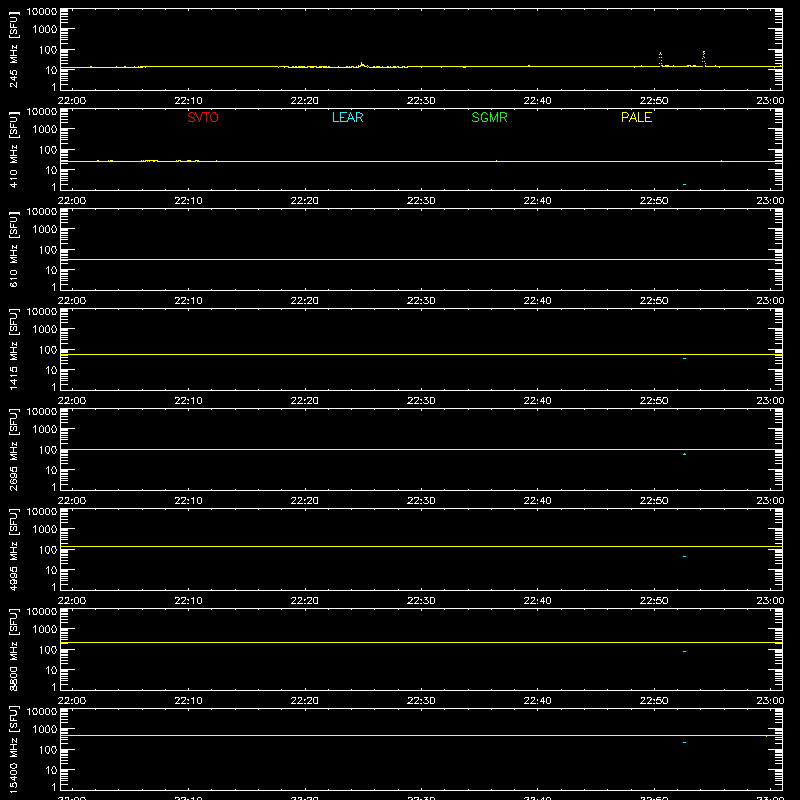Screen dimensions: 800x800
Task: Select the 4995 MHz [SFU] axis title
Action: [14, 549]
